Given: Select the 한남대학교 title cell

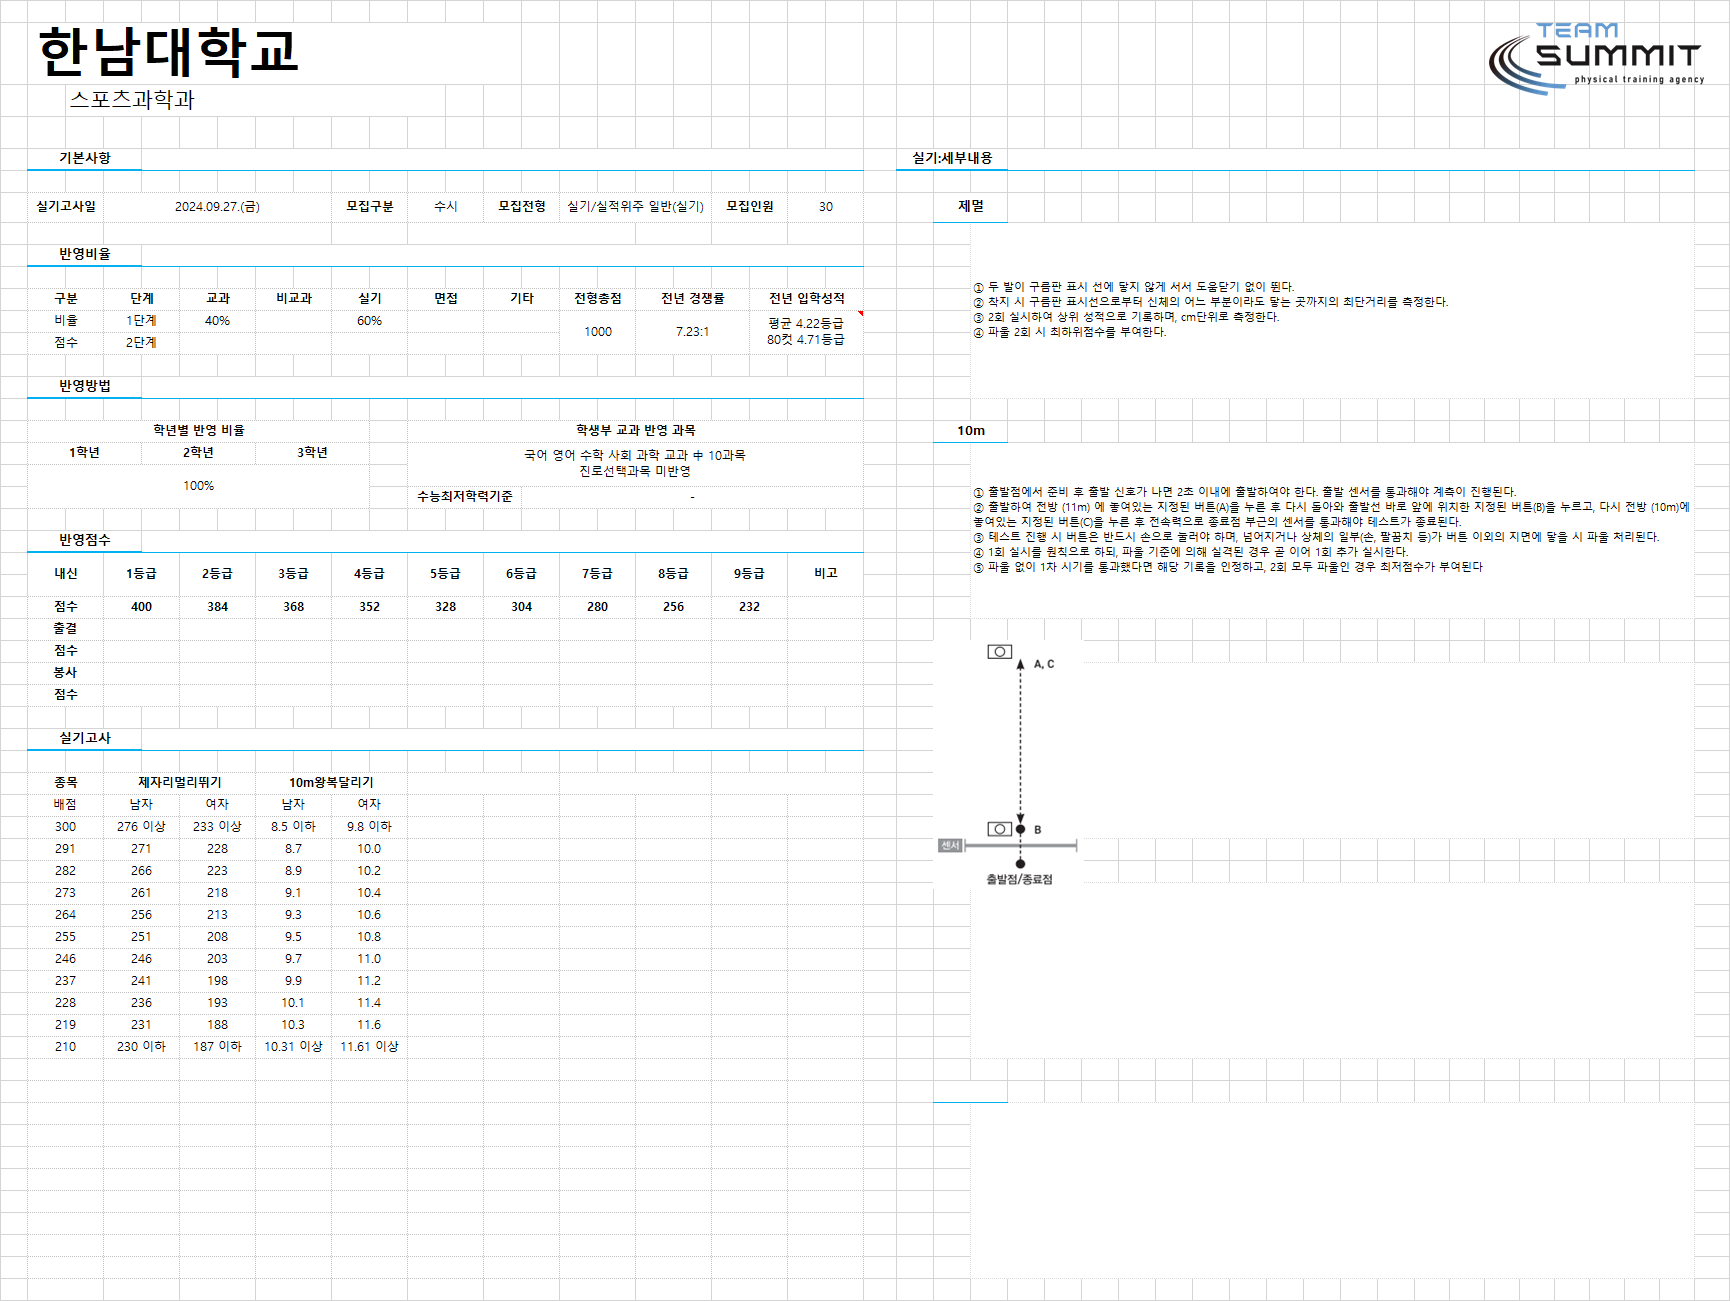Looking at the screenshot, I should (x=168, y=52).
